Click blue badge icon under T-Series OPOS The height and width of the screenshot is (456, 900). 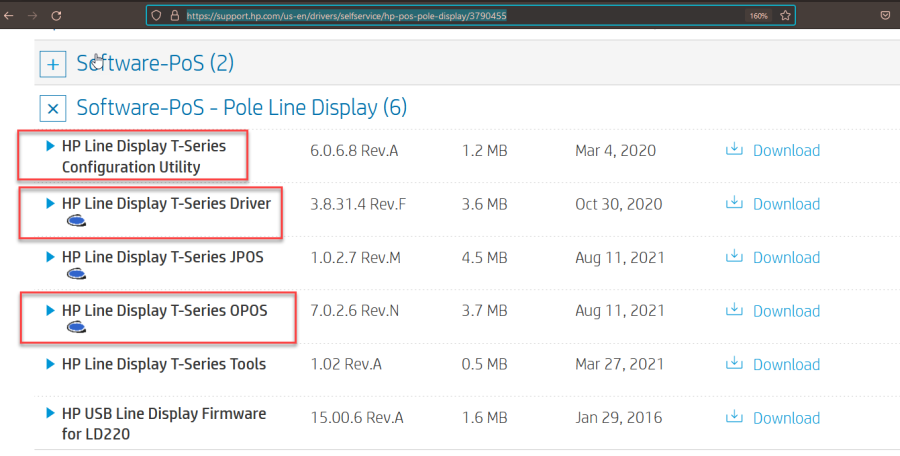point(74,327)
